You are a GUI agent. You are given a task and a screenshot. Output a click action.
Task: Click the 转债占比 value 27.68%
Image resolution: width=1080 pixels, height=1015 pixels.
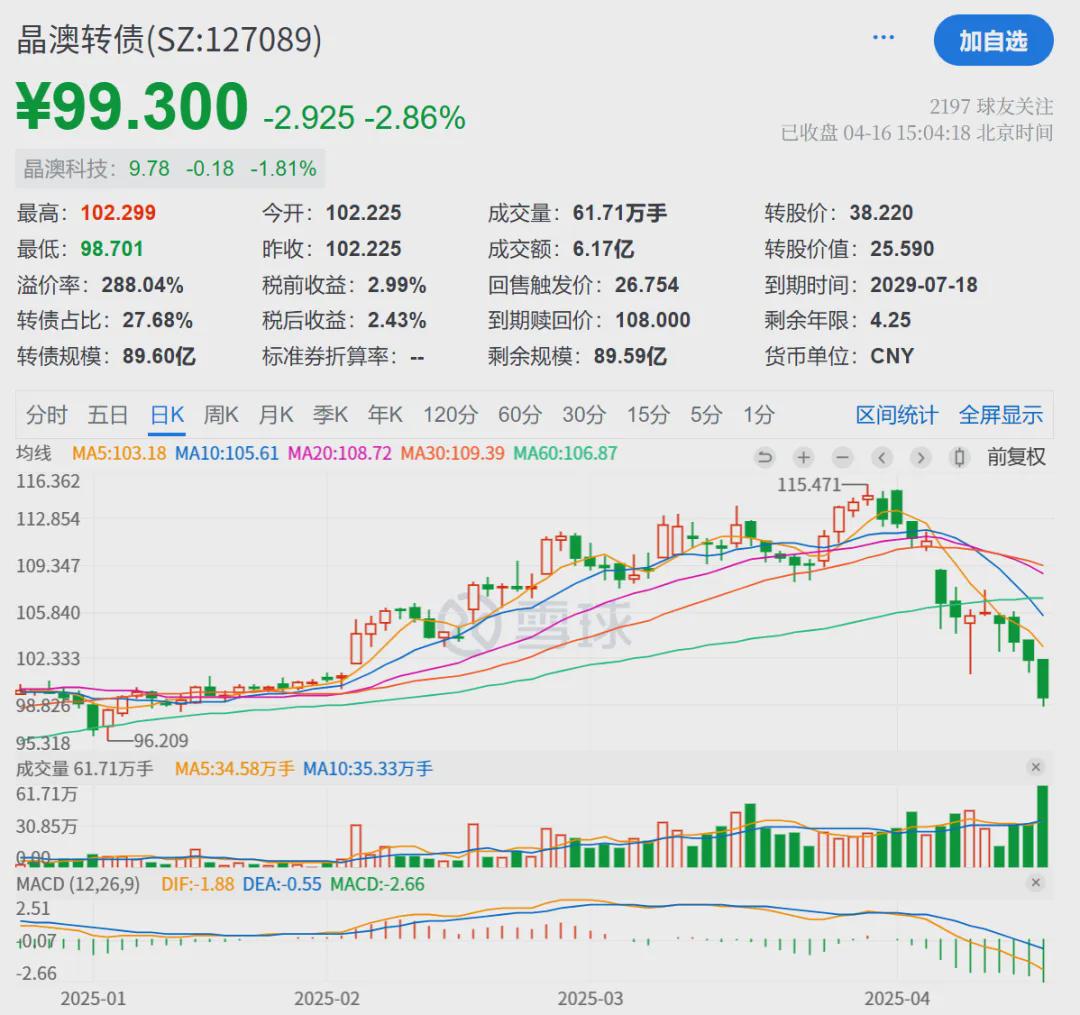coord(158,320)
